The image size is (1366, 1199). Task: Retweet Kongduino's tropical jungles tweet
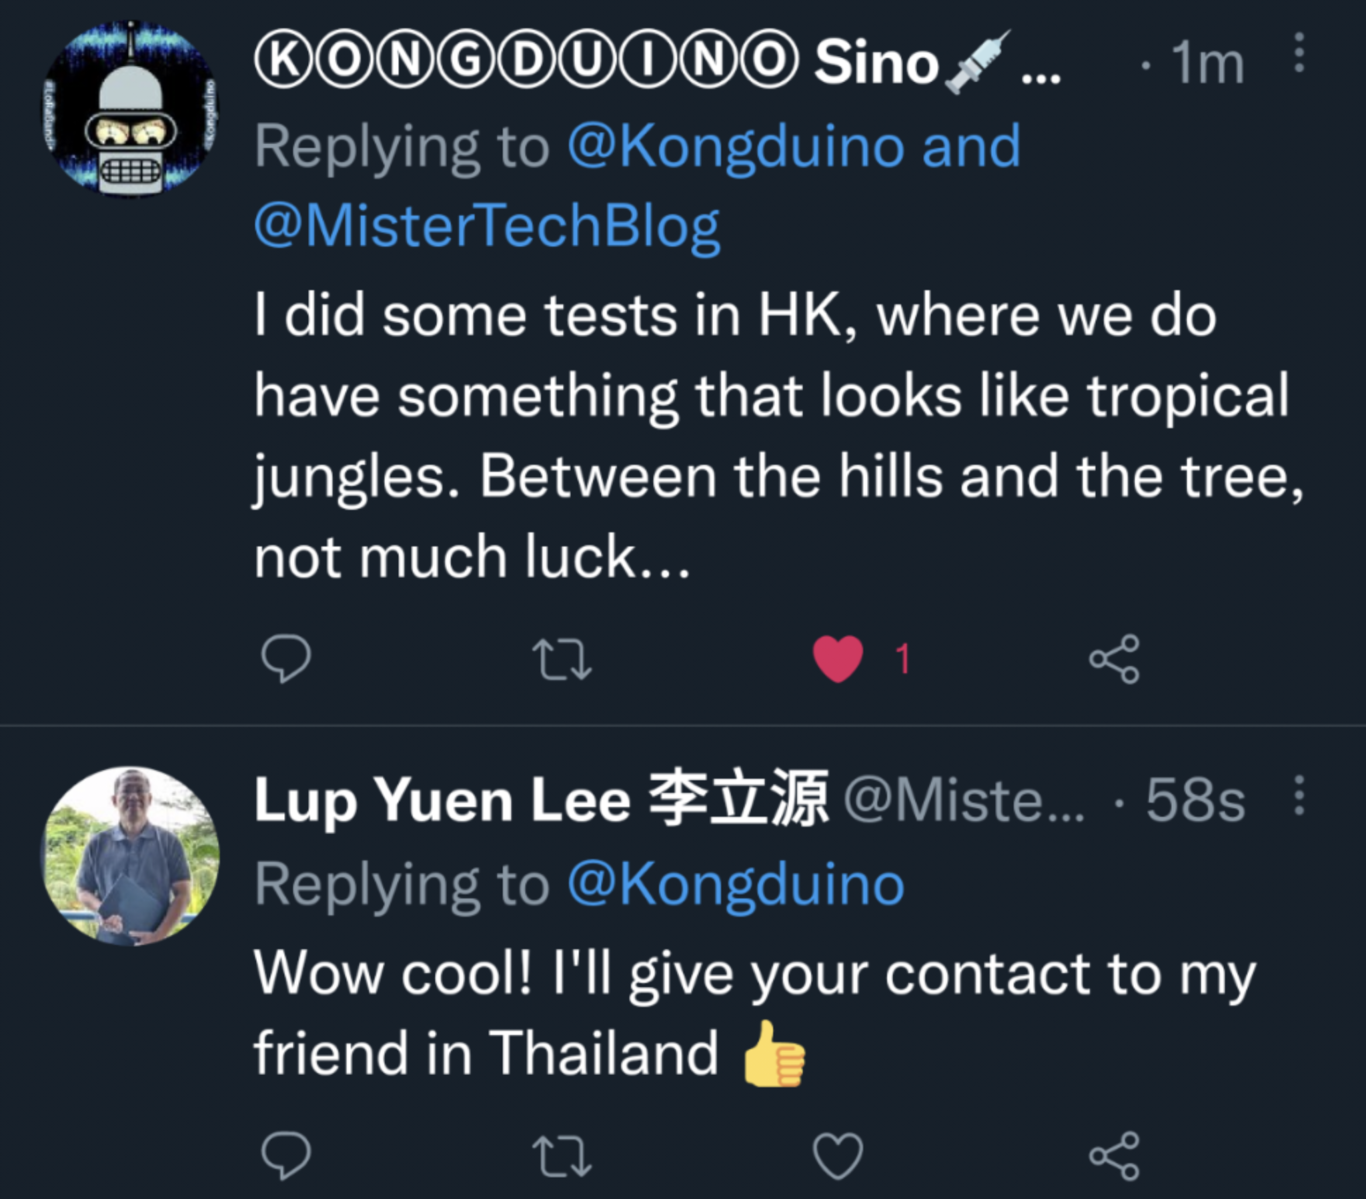click(x=561, y=660)
